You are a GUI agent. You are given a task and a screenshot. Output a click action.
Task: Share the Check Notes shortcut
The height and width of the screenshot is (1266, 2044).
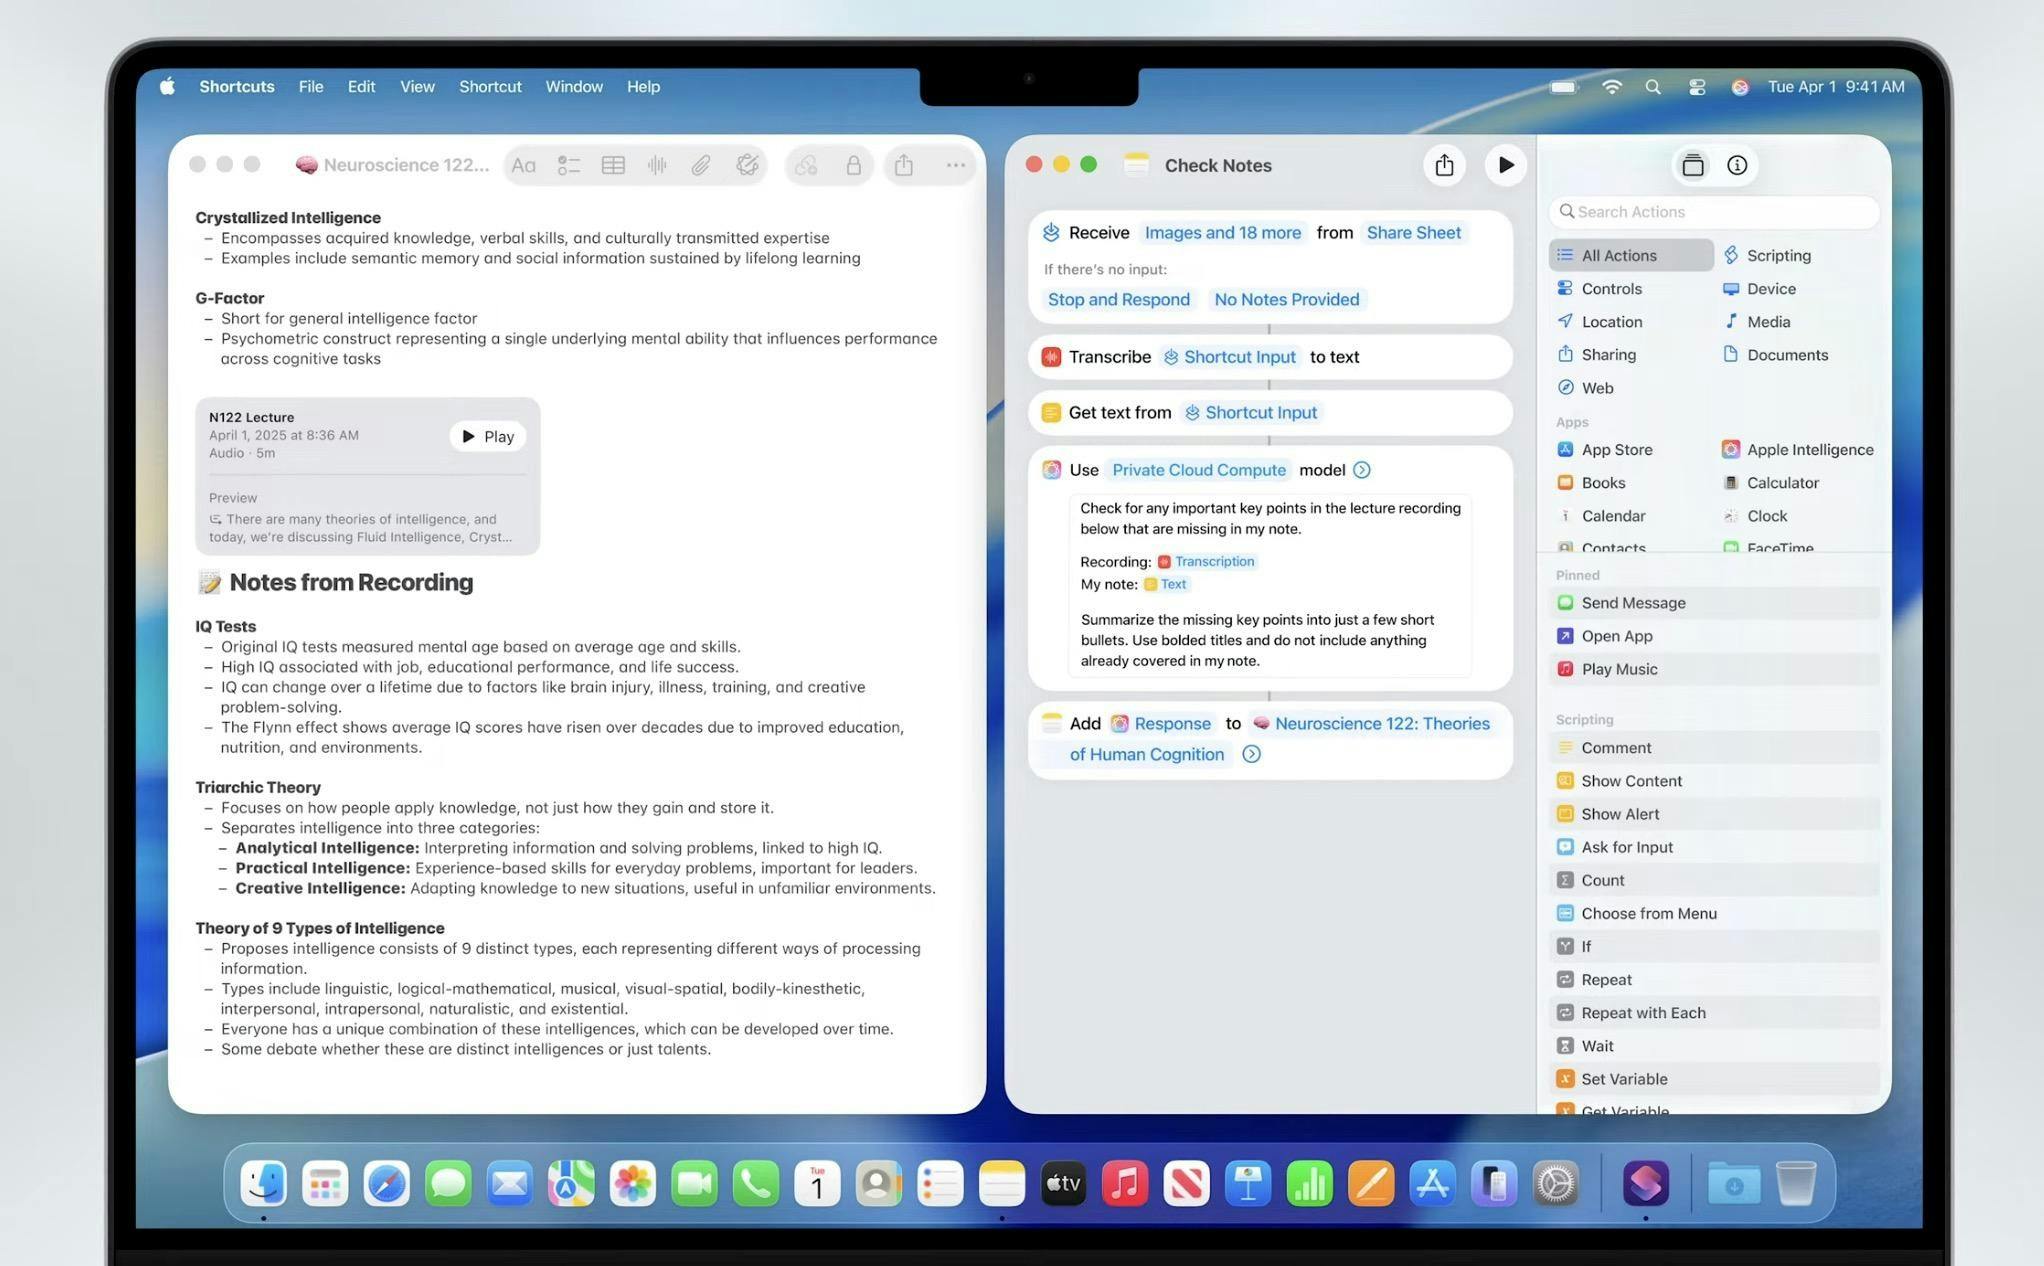[1444, 165]
